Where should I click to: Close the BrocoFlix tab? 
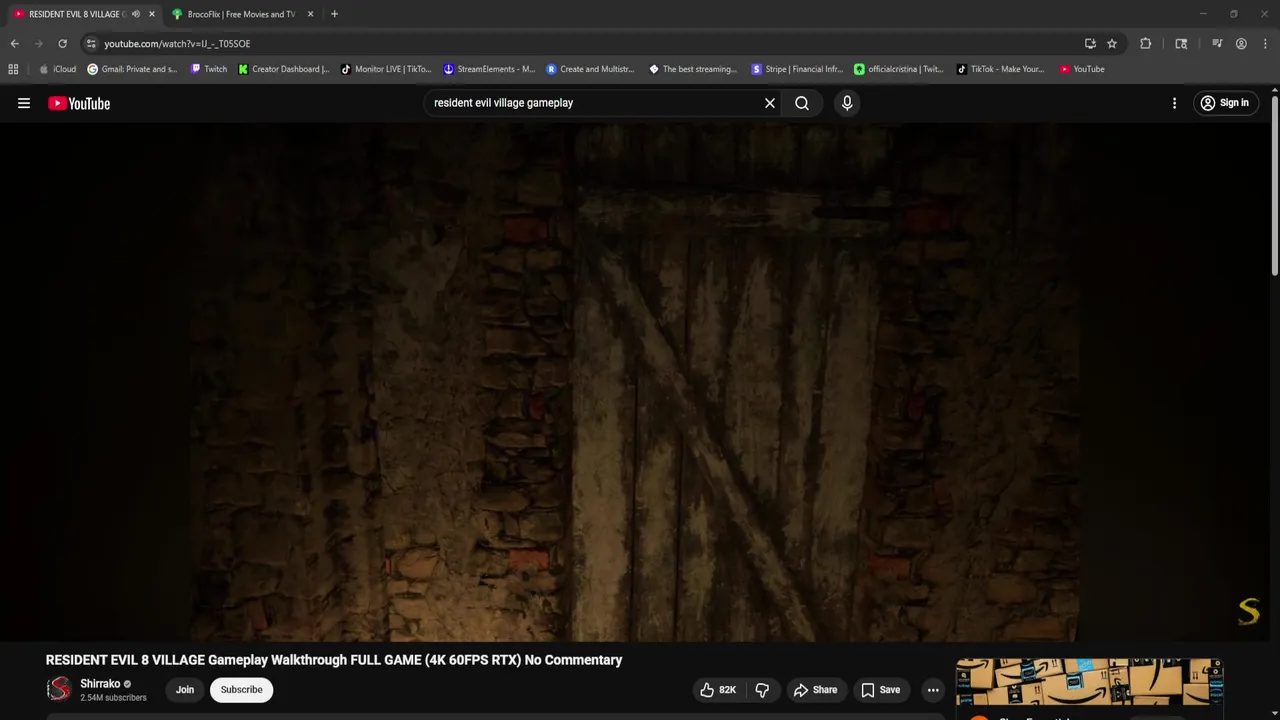coord(310,14)
